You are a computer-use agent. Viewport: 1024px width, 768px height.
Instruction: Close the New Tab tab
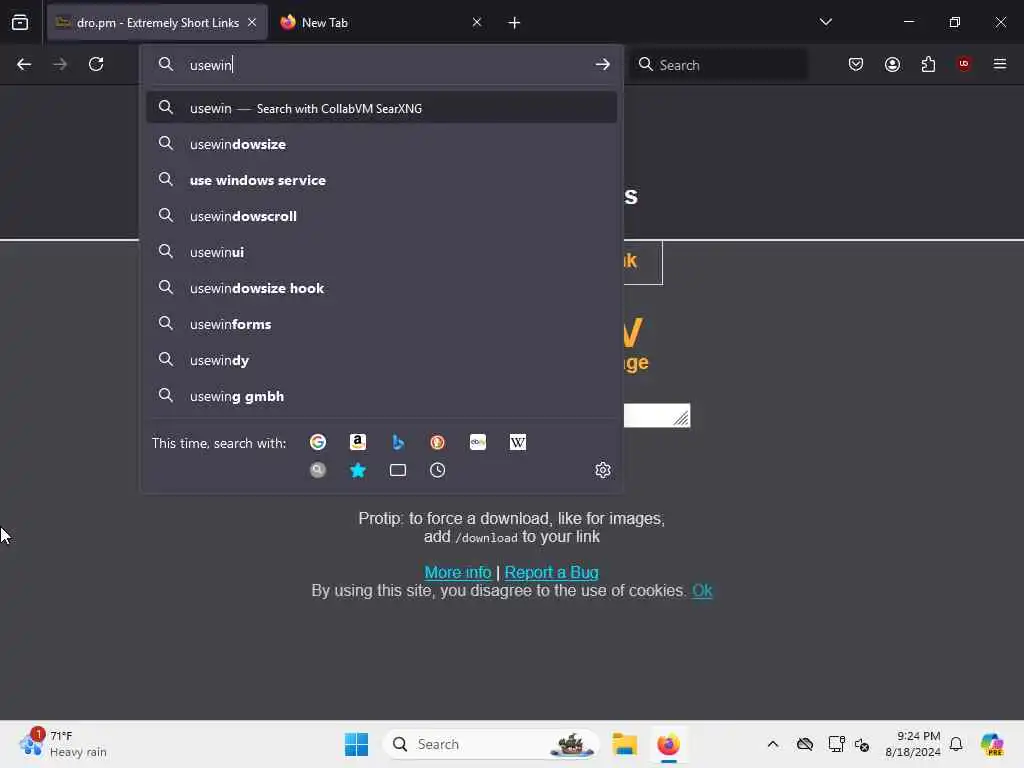click(x=477, y=22)
